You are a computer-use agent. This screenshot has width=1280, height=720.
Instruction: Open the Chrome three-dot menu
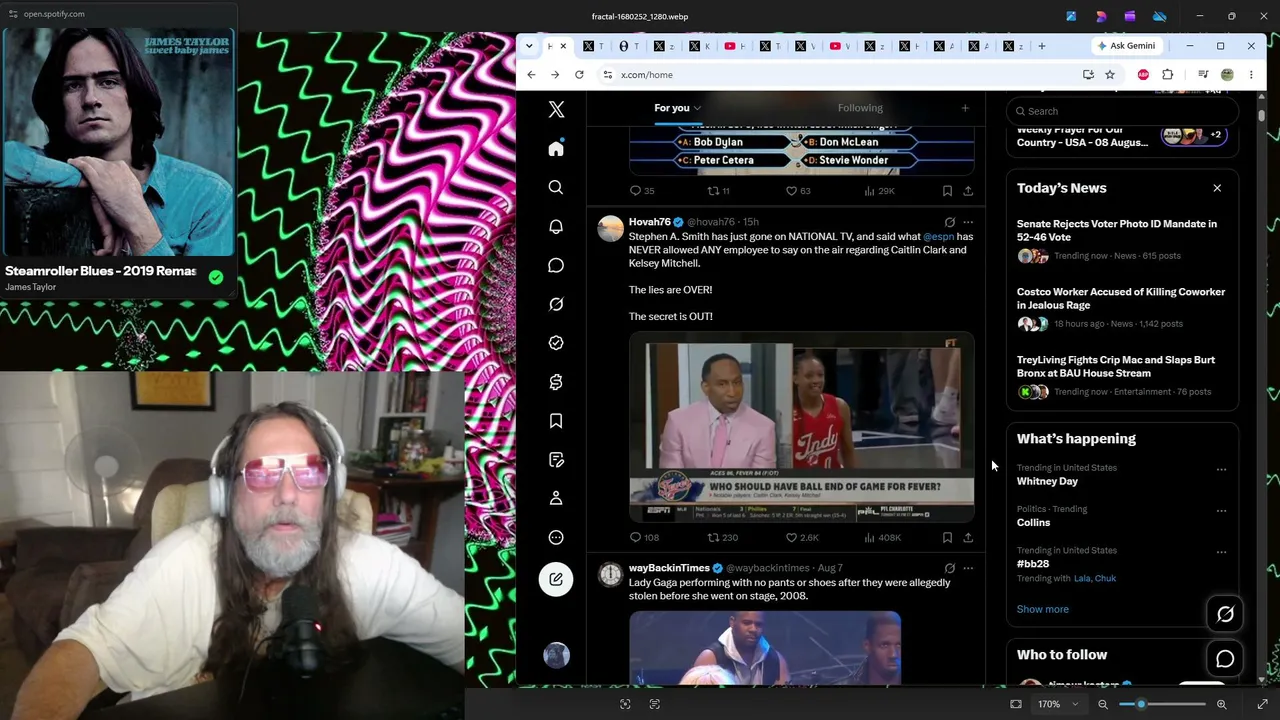pyautogui.click(x=1251, y=75)
